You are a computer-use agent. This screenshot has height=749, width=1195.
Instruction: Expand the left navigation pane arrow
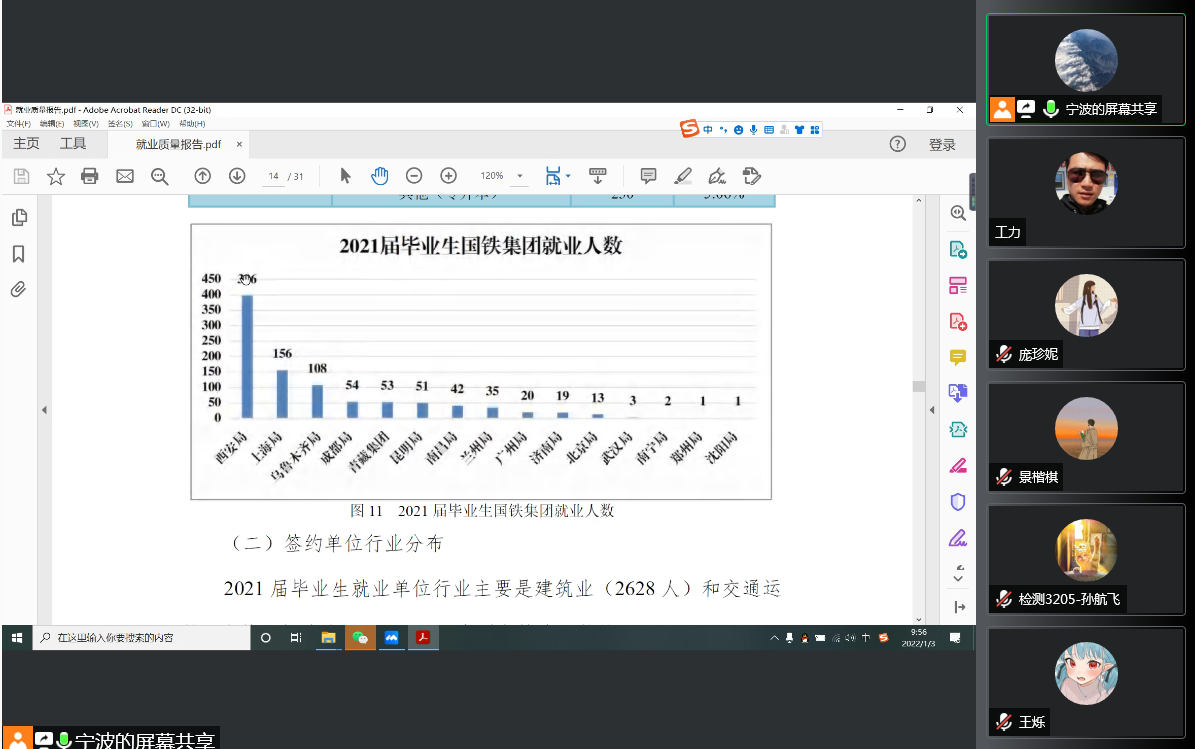[x=44, y=410]
